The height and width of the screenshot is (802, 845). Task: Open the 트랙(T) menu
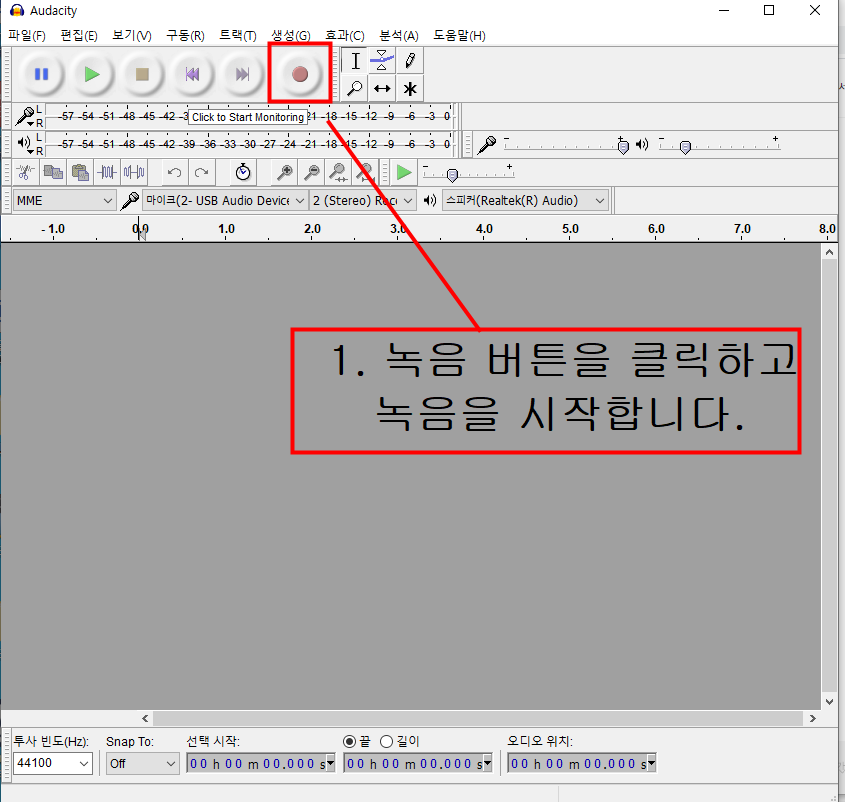point(238,36)
